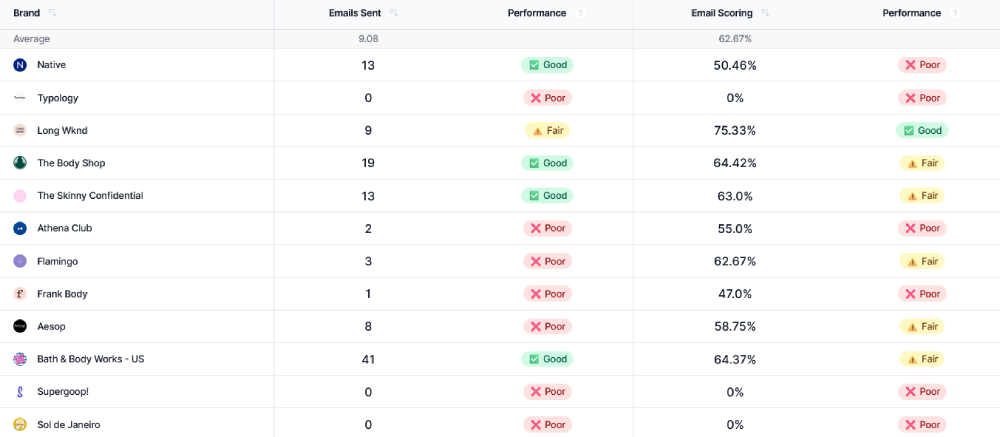
Task: Click Long Wknd's 9 emails sent
Action: pyautogui.click(x=368, y=130)
